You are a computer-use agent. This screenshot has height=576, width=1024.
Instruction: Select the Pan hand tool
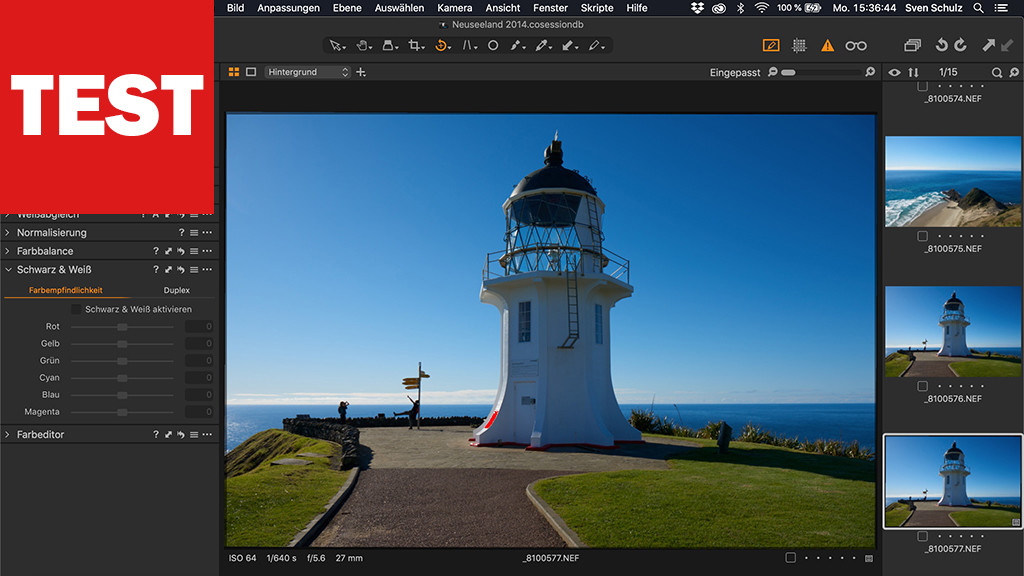(362, 46)
